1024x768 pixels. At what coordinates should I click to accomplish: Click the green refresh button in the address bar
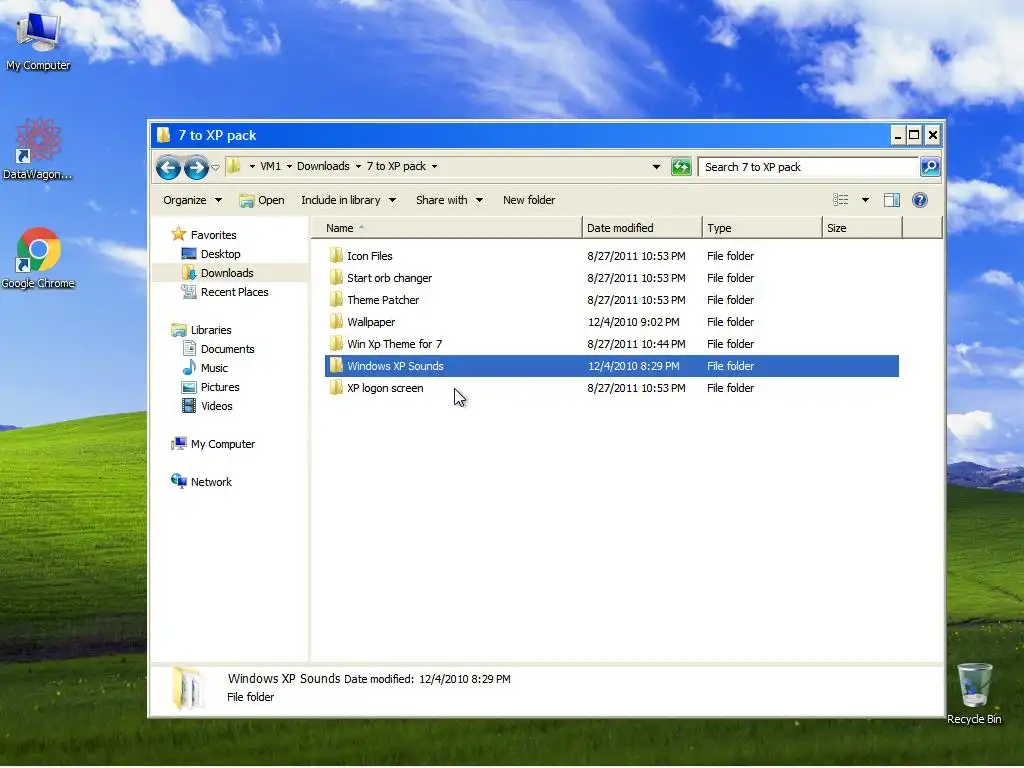681,167
